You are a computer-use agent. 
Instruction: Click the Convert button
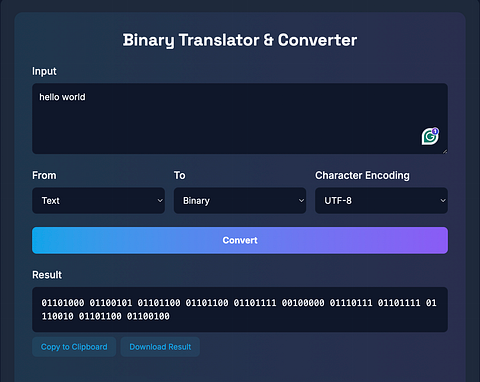pos(240,240)
